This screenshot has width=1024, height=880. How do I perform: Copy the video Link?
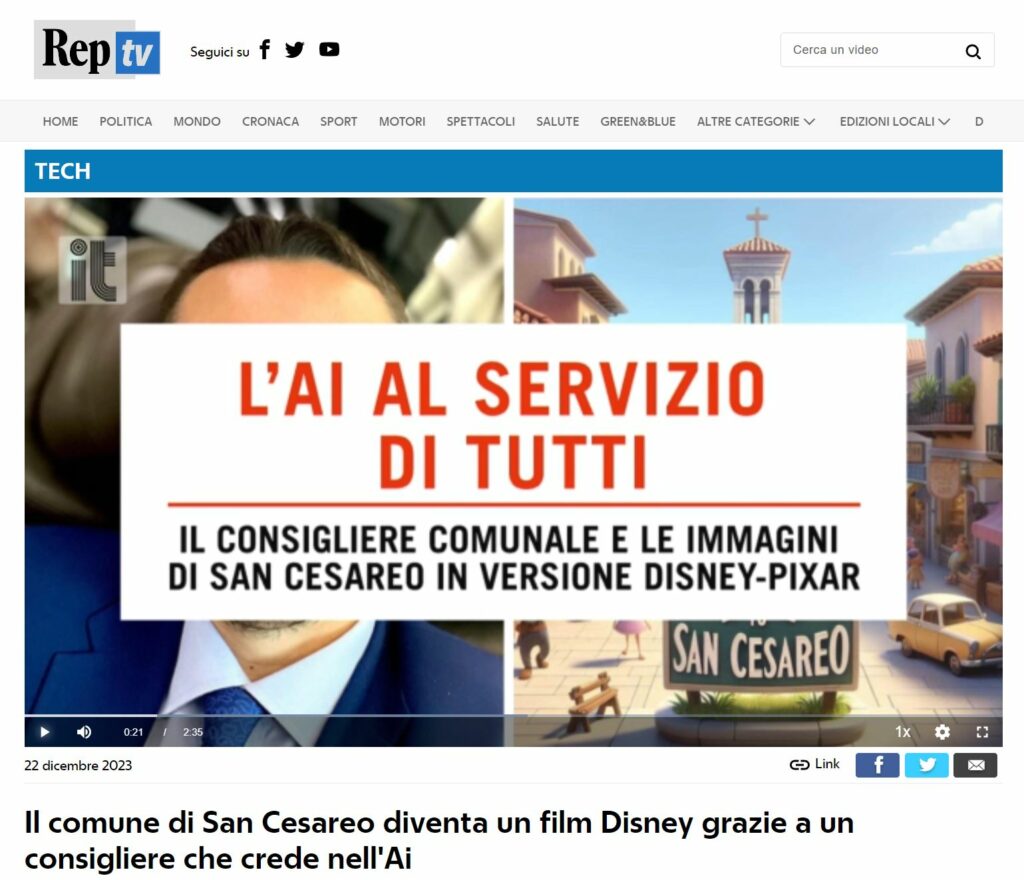[814, 764]
